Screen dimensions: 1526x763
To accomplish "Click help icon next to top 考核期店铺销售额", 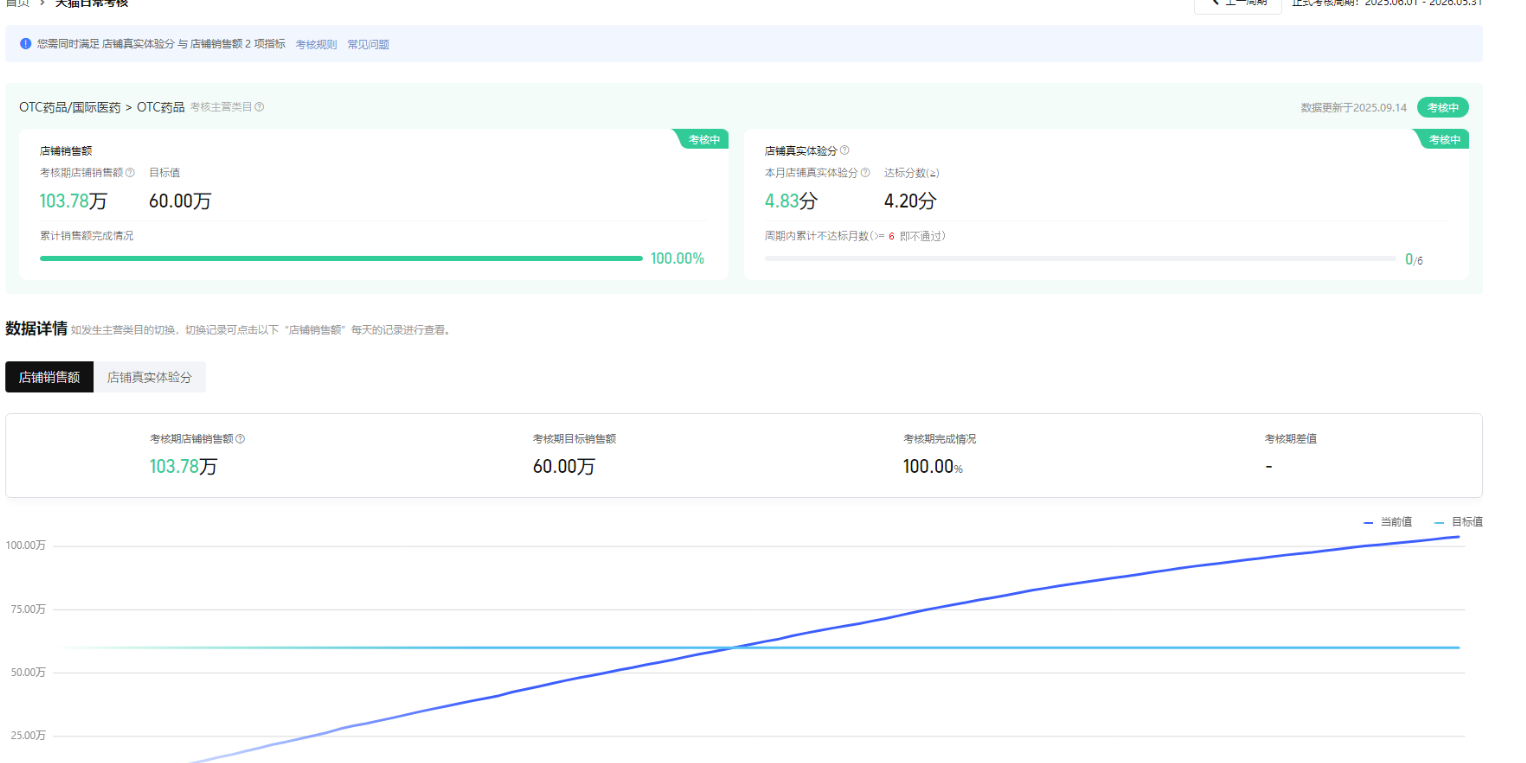I will pos(130,173).
